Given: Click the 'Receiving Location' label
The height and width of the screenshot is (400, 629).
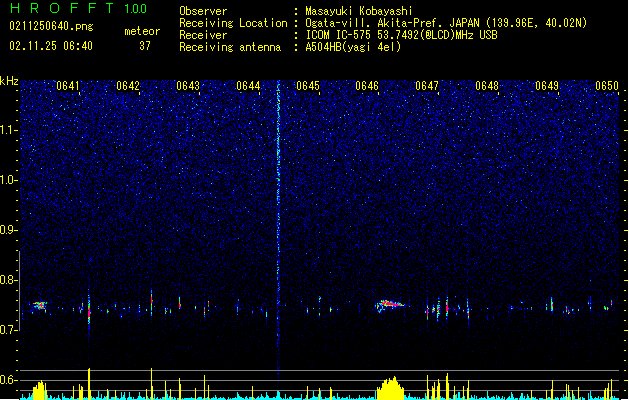Looking at the screenshot, I should tap(233, 23).
